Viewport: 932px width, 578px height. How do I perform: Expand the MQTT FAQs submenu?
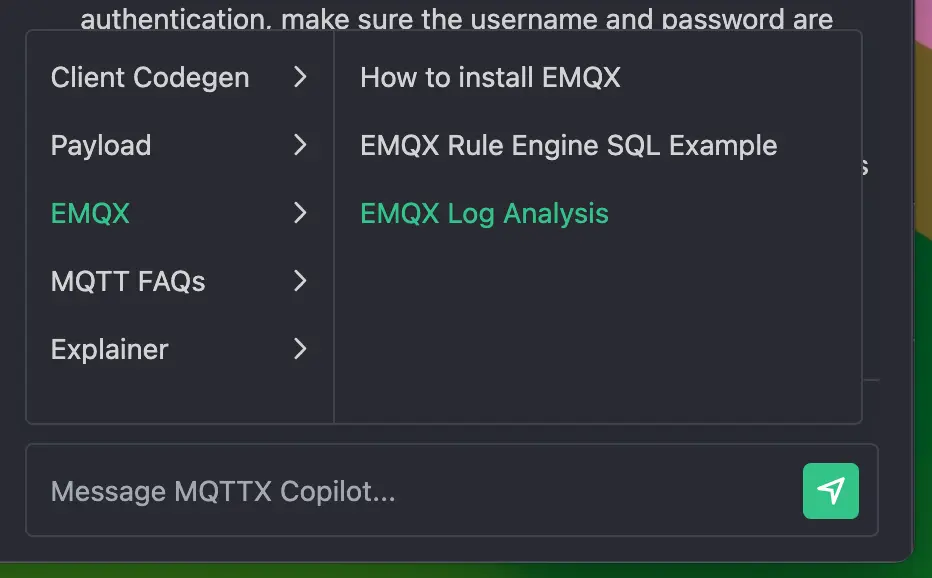(300, 281)
